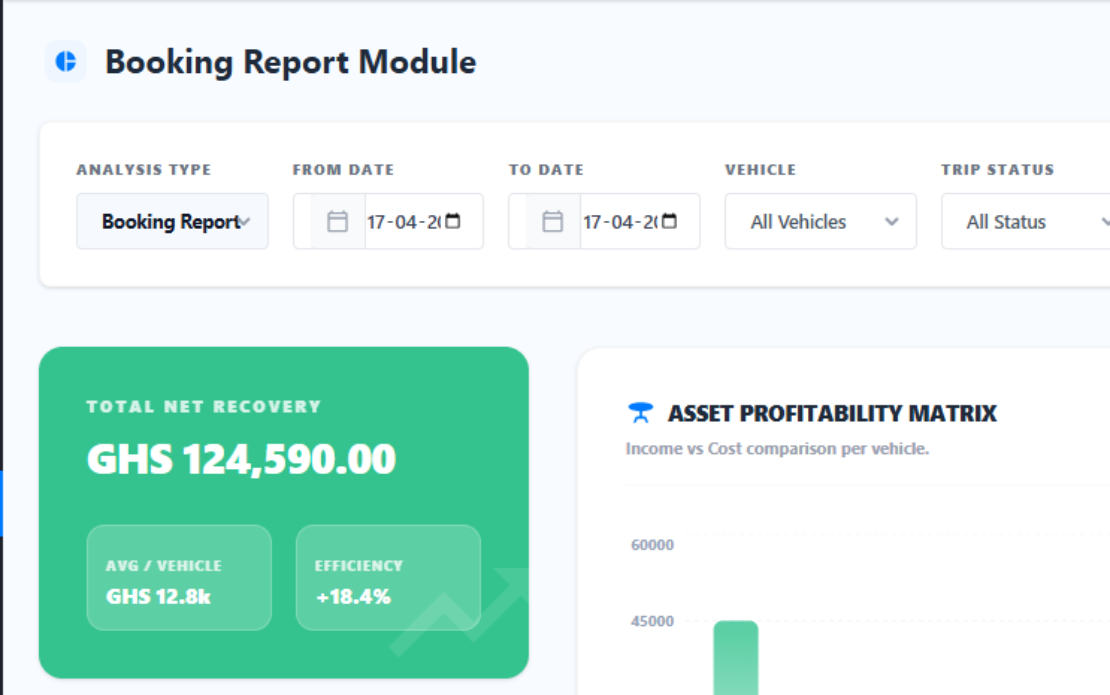Screen dimensions: 1110x695
Task: Open the To Date native date picker
Action: [x=669, y=221]
